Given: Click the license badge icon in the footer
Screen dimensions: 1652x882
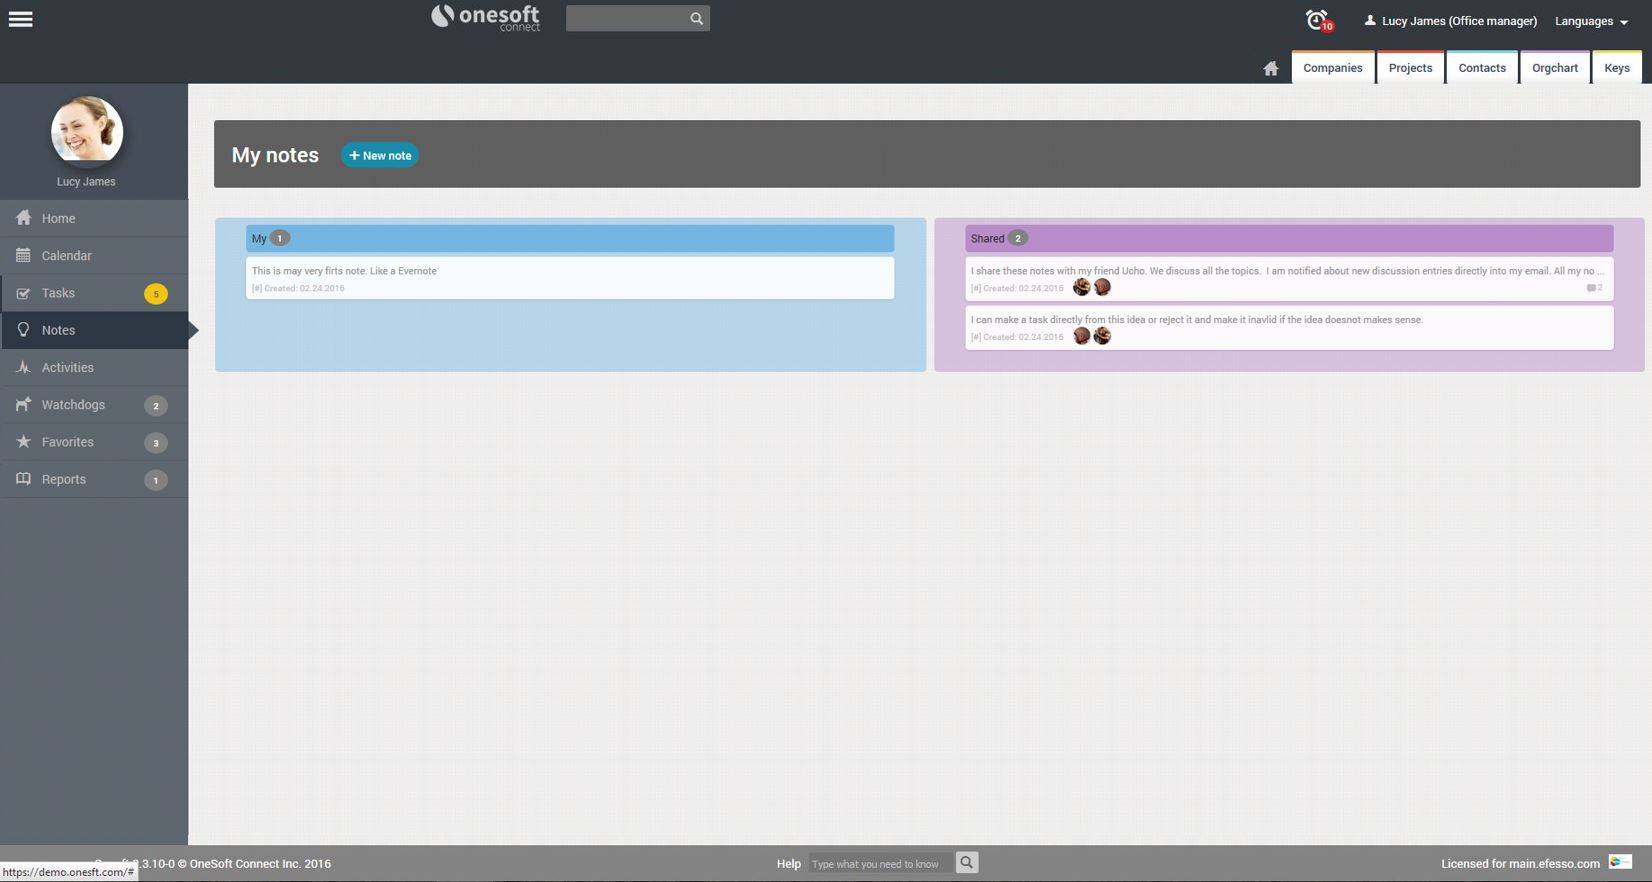Looking at the screenshot, I should 1620,862.
